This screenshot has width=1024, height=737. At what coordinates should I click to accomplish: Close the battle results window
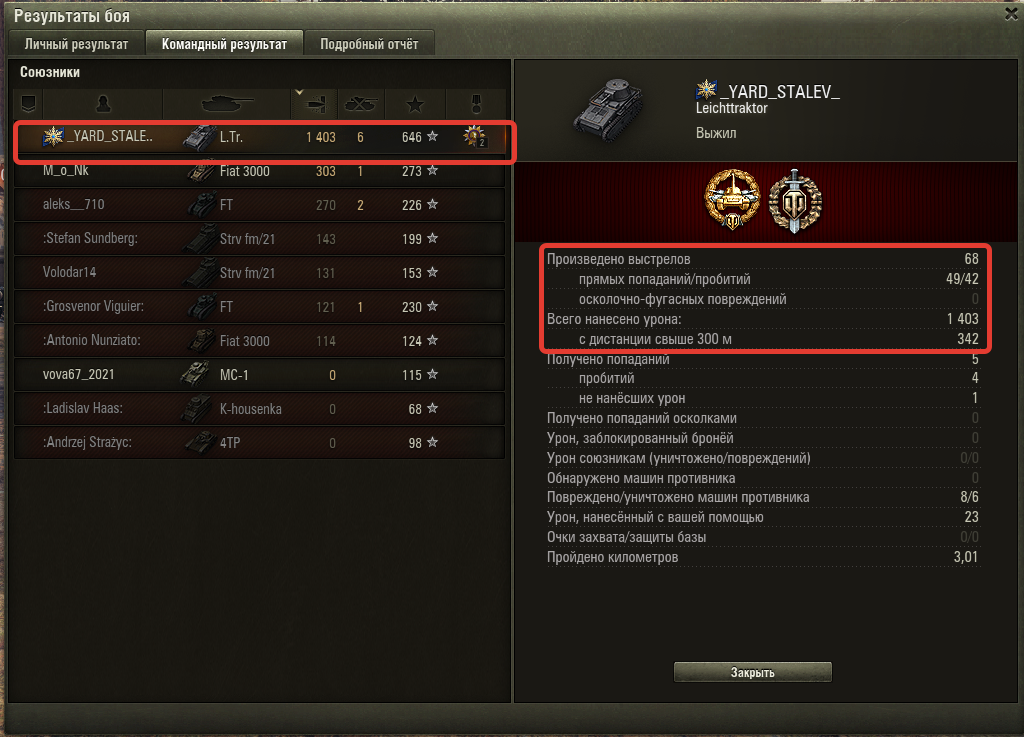click(1011, 14)
